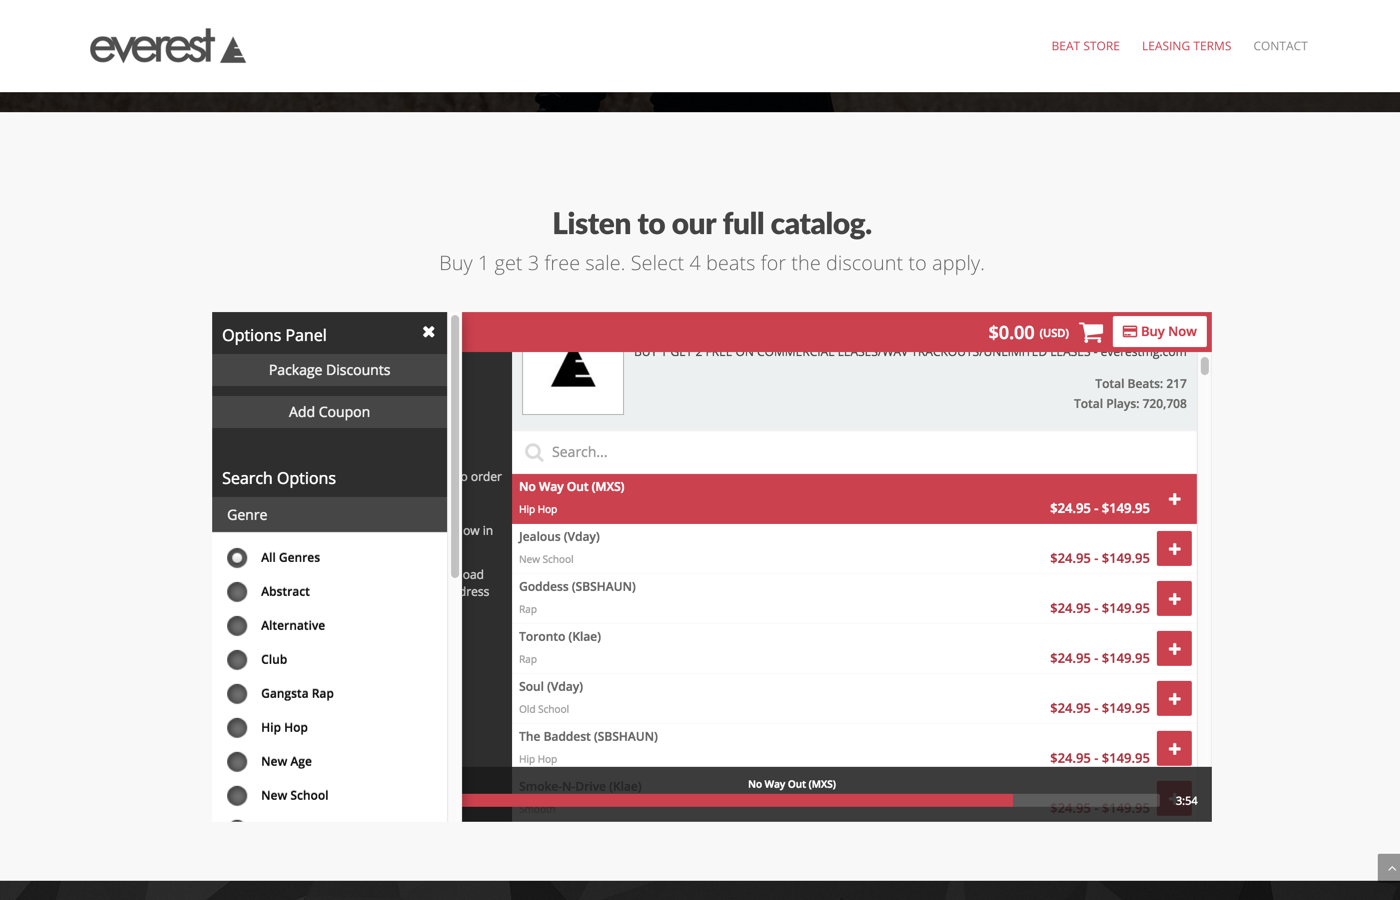Open the shopping cart icon

click(1091, 332)
